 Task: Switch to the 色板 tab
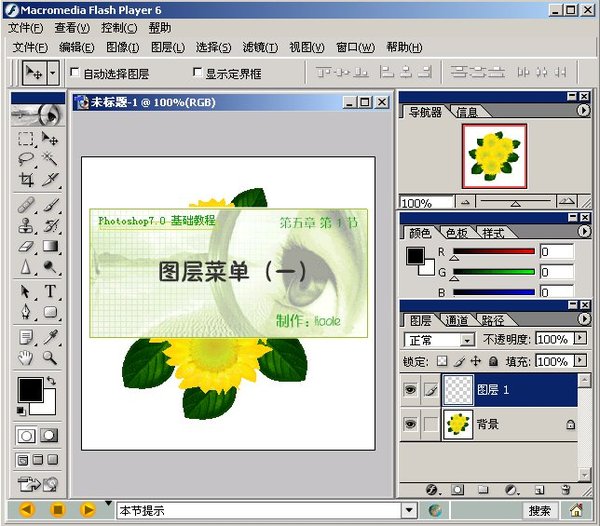tap(457, 233)
